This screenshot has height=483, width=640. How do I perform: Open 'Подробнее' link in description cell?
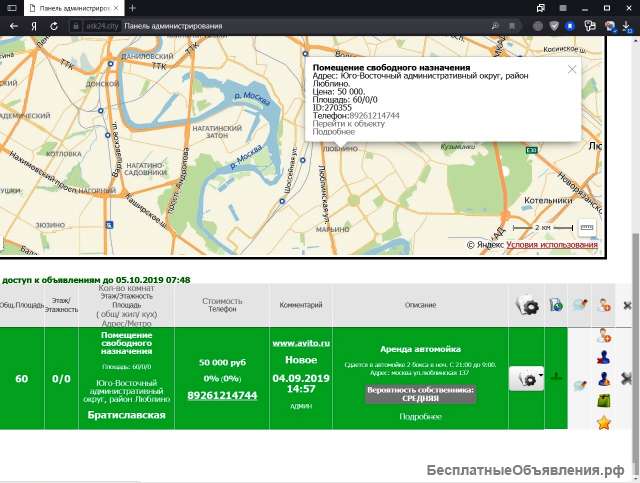[x=420, y=417]
